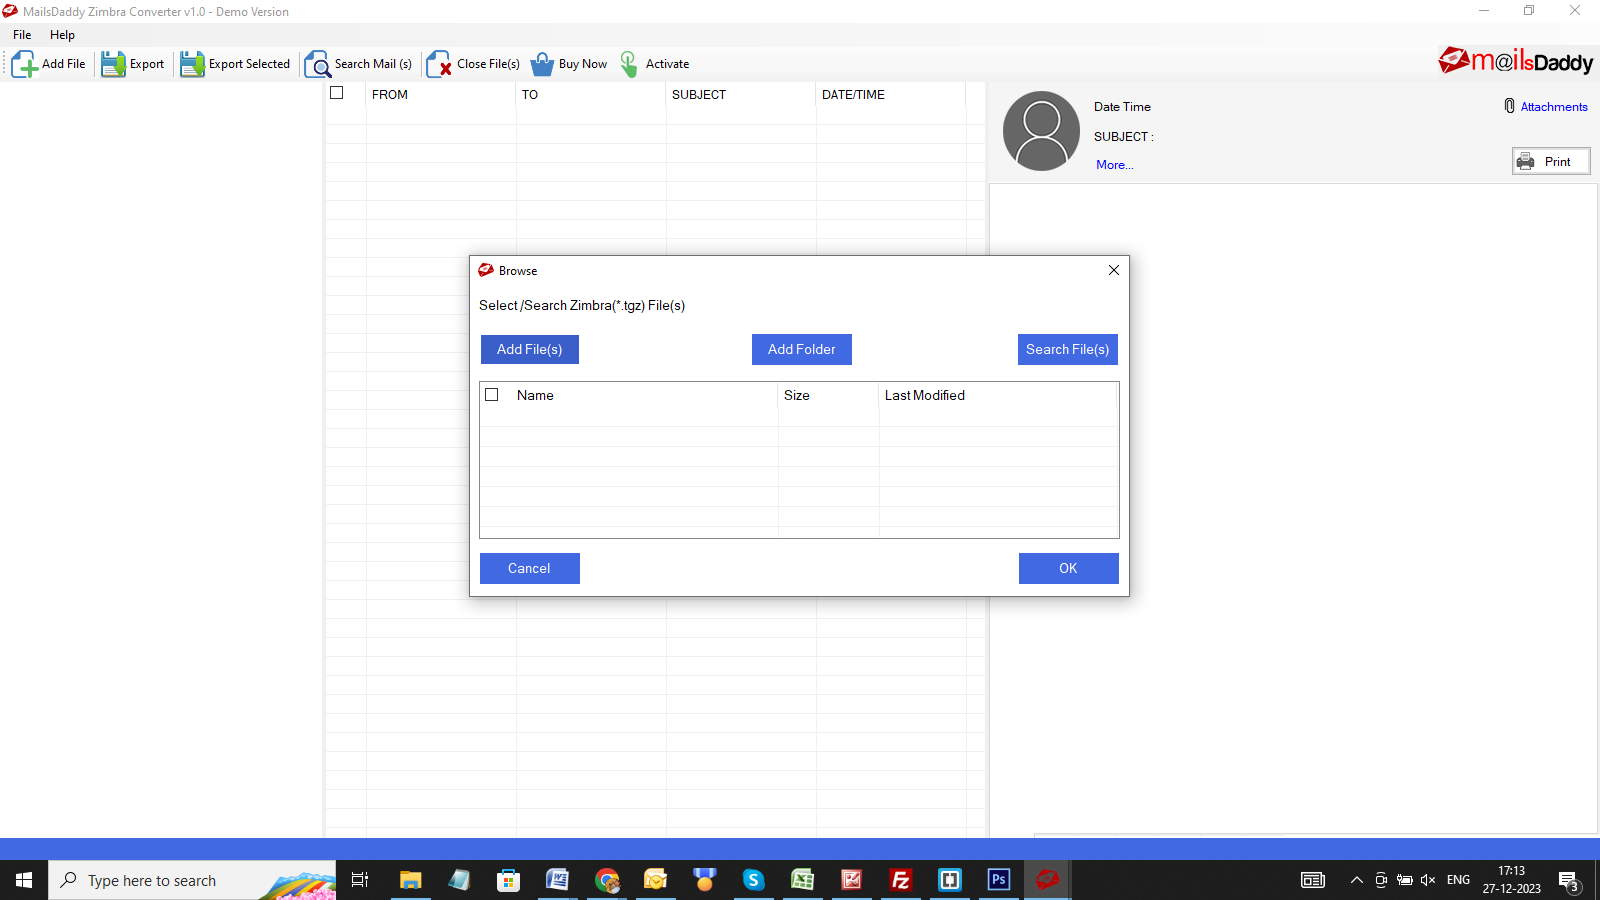The image size is (1600, 900).
Task: Click the Buy Now basket icon
Action: click(542, 64)
